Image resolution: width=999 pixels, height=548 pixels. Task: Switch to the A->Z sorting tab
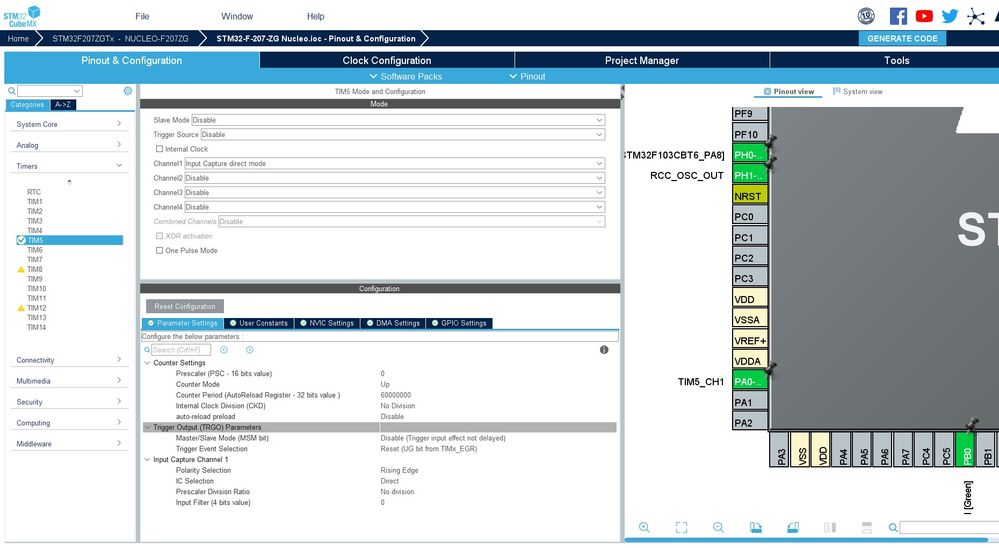(62, 105)
